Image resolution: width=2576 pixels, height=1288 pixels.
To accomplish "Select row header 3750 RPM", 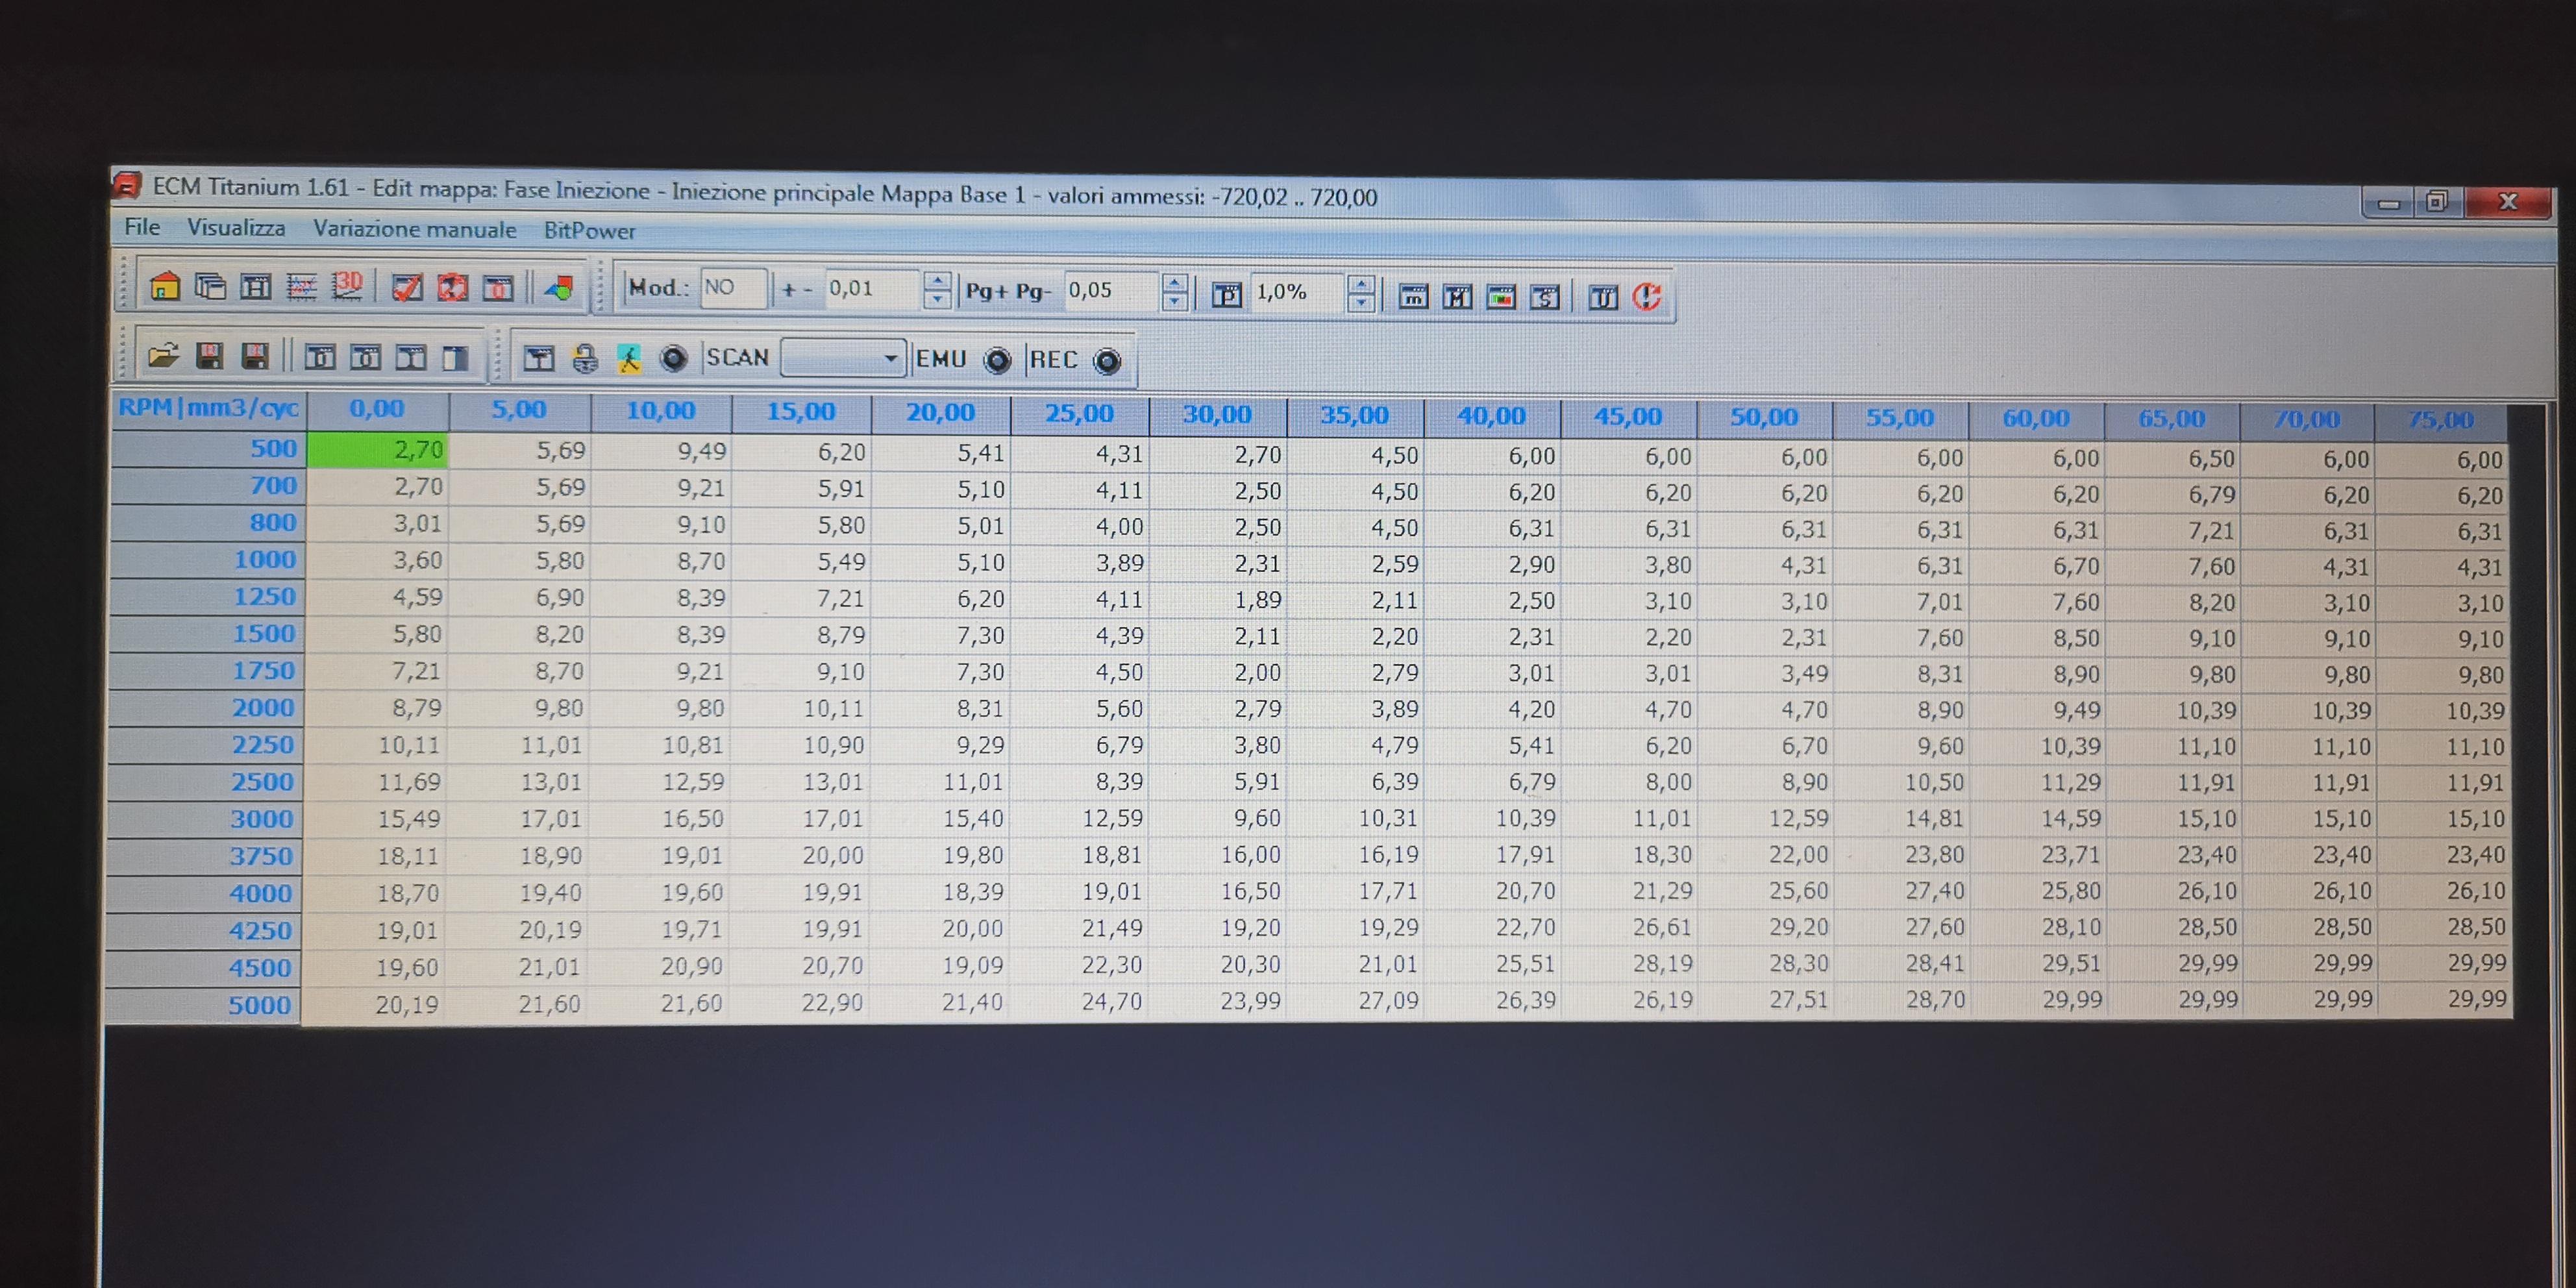I will pos(205,856).
